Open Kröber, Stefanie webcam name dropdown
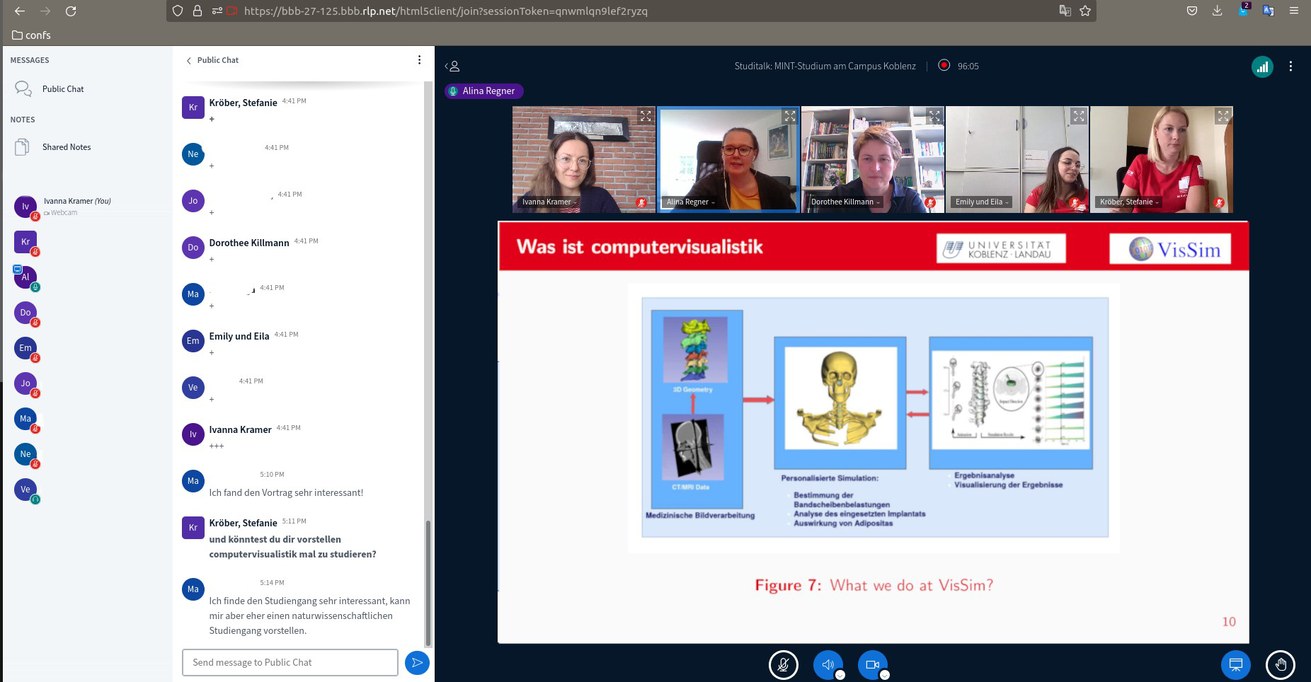This screenshot has width=1311, height=682. point(1130,202)
